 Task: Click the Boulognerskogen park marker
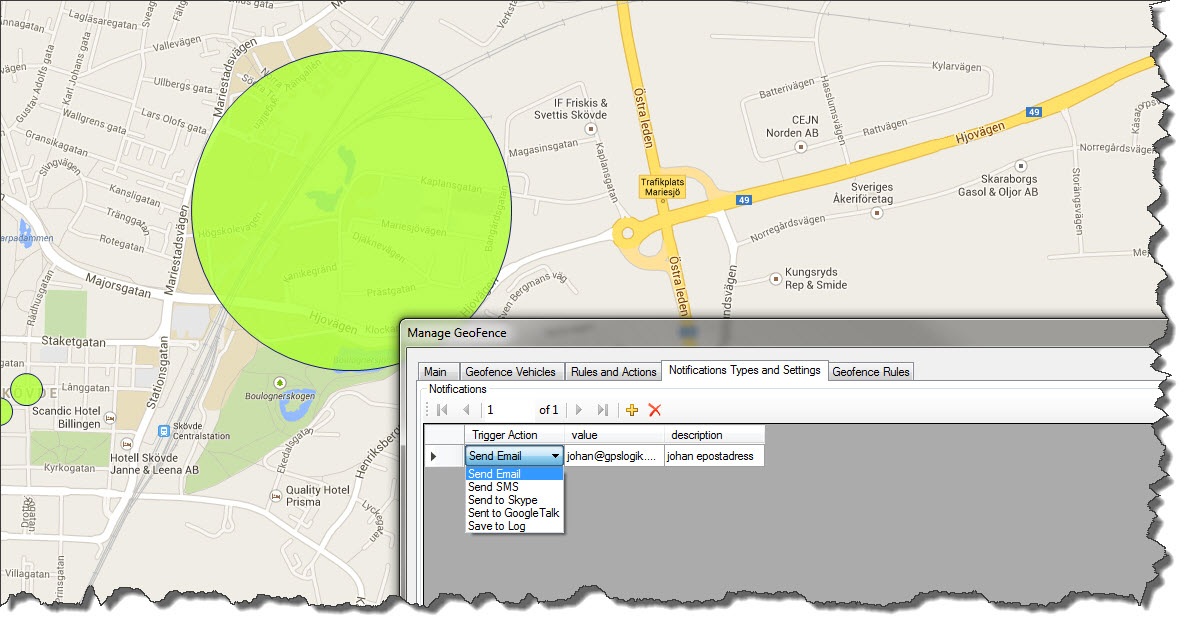[x=280, y=382]
